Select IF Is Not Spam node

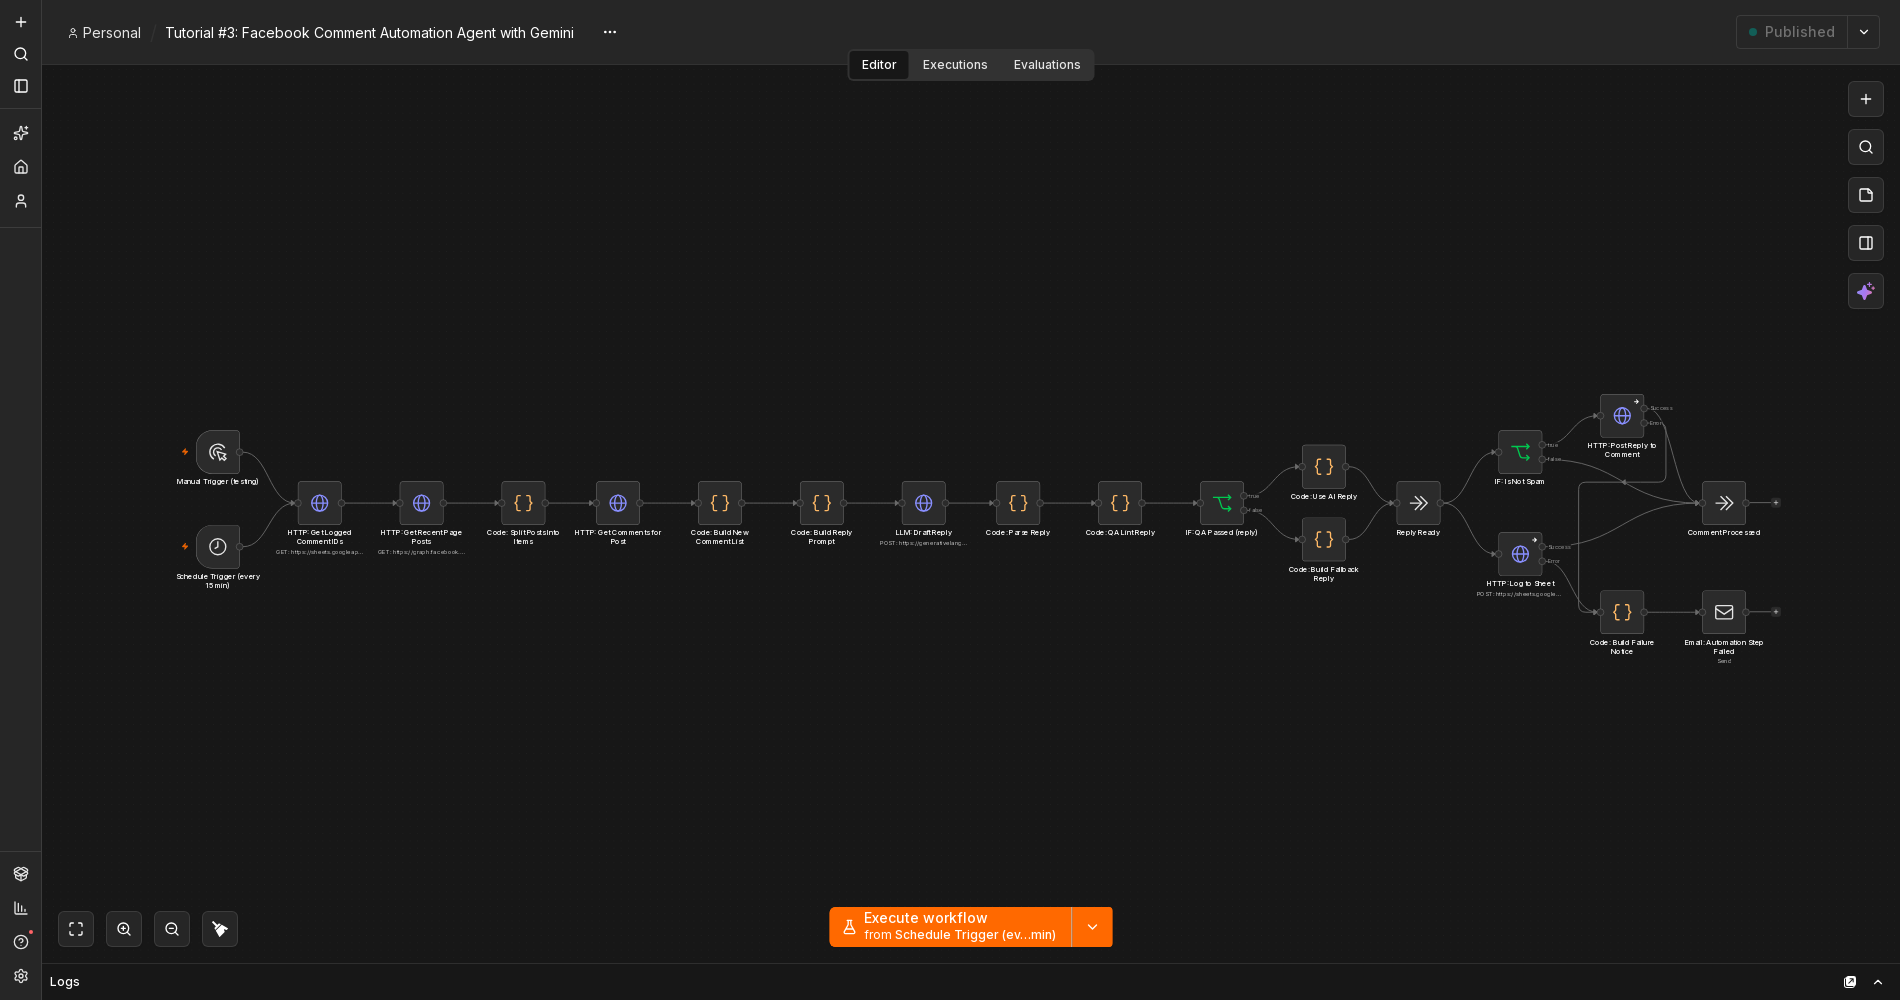1520,452
